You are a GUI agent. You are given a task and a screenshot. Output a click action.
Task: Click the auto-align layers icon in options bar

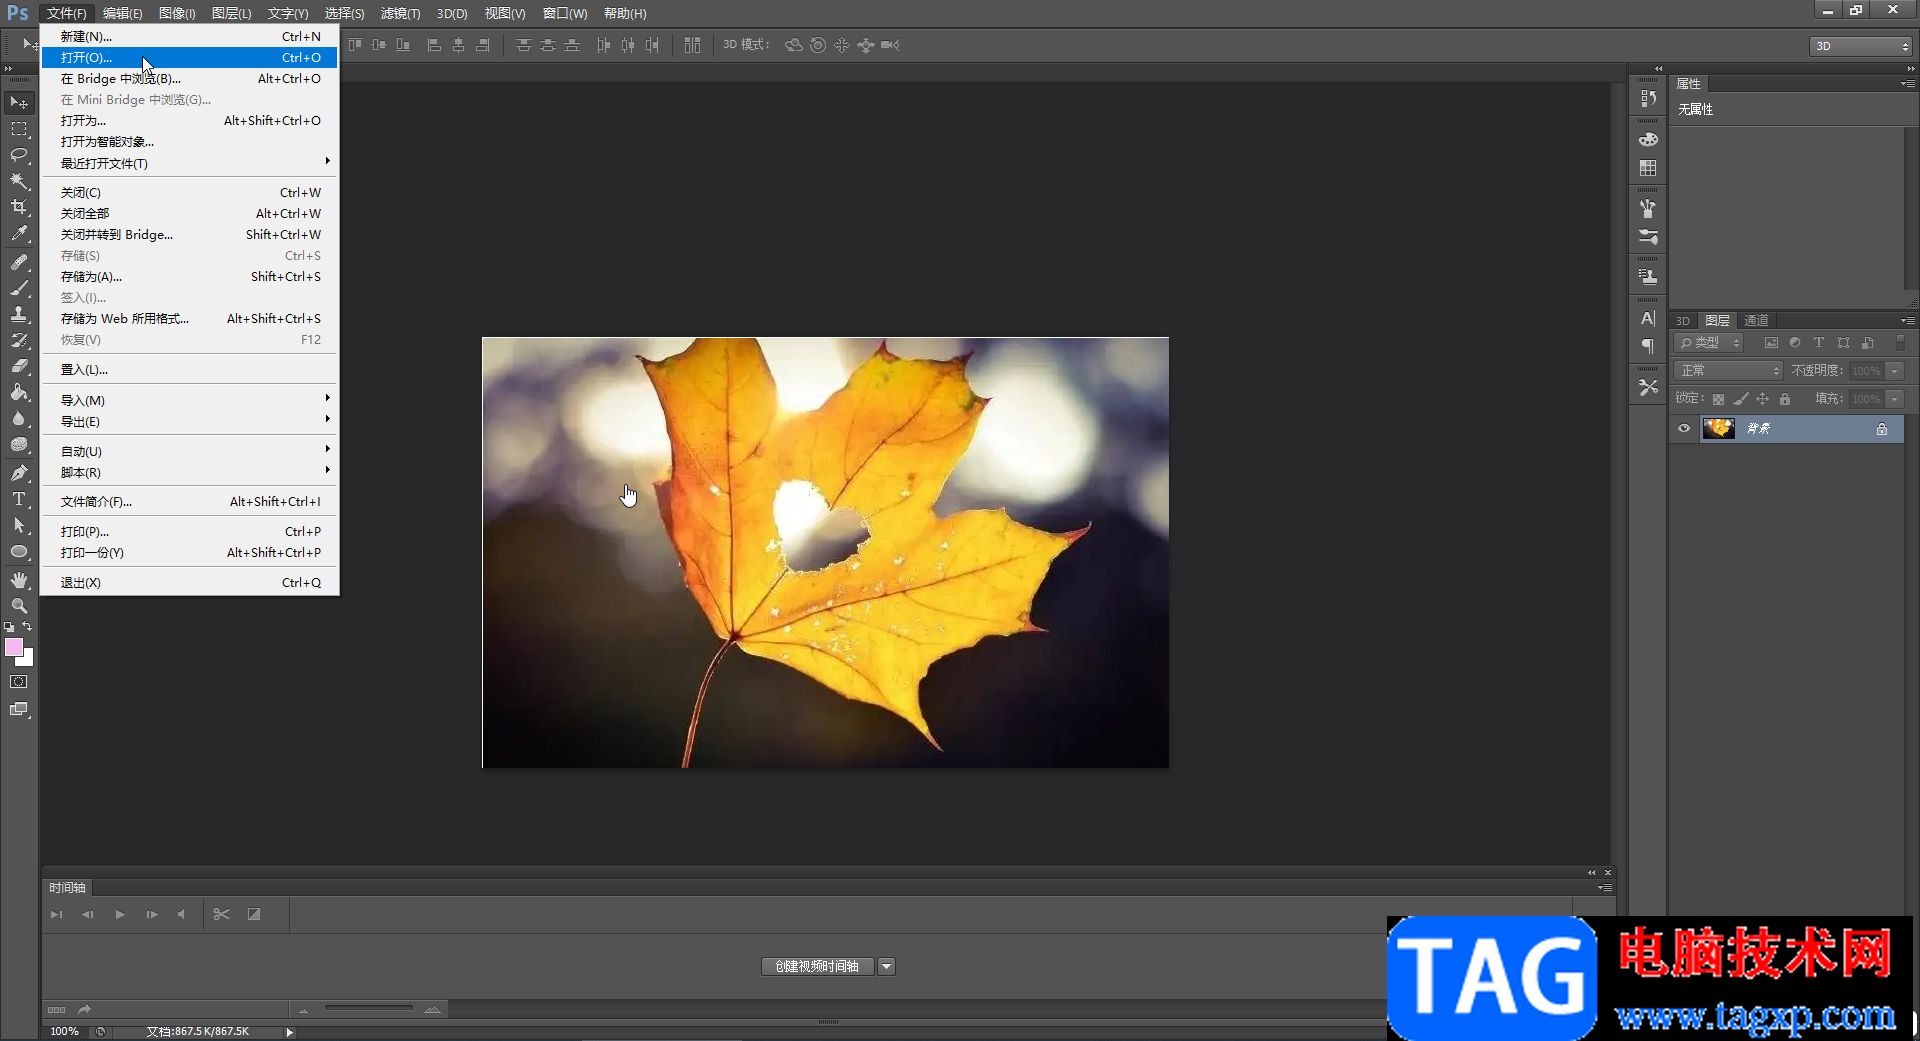[692, 45]
